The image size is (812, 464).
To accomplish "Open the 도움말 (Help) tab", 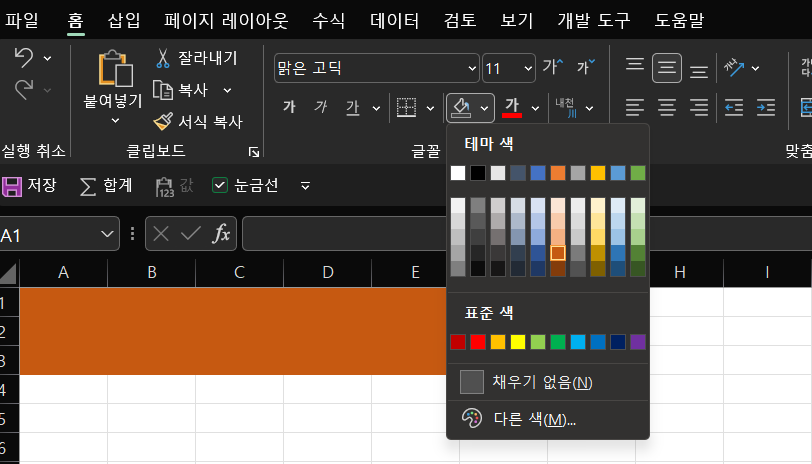I will pyautogui.click(x=679, y=20).
